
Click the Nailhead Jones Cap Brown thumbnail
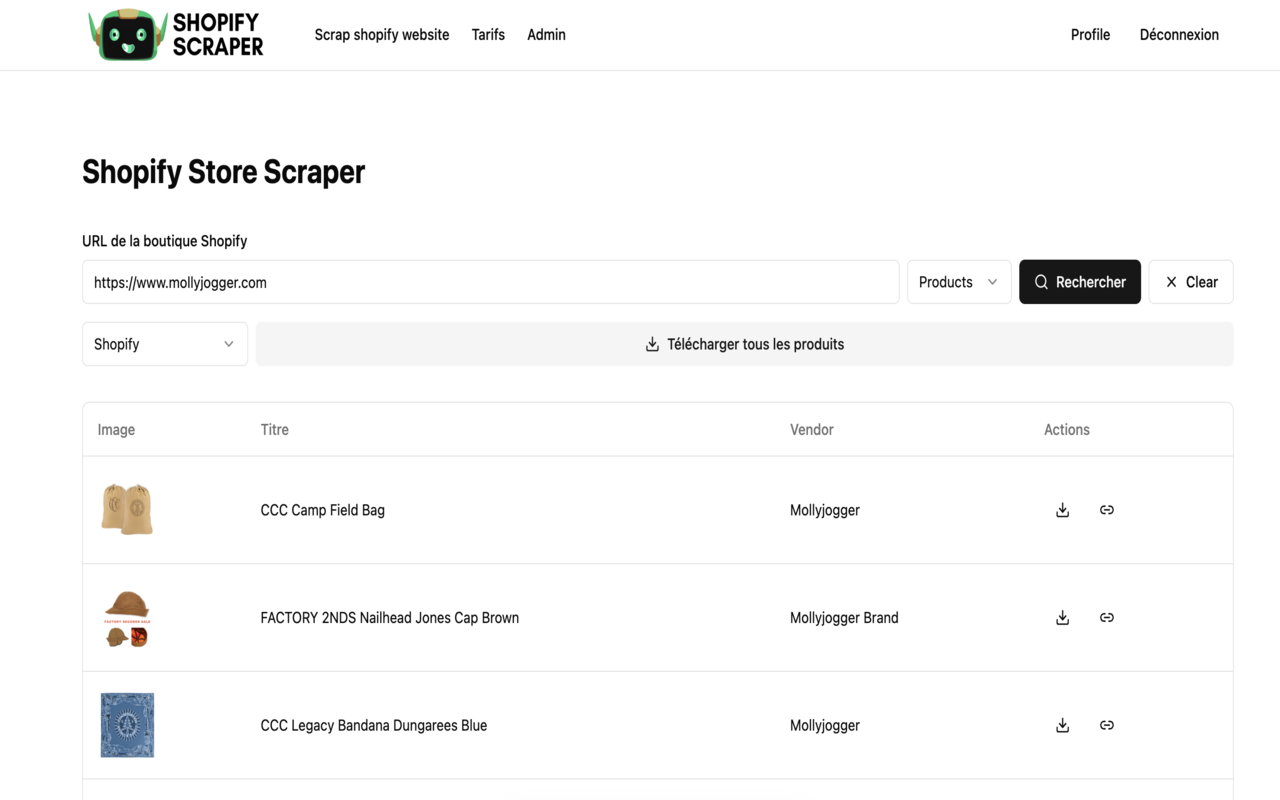(x=127, y=618)
